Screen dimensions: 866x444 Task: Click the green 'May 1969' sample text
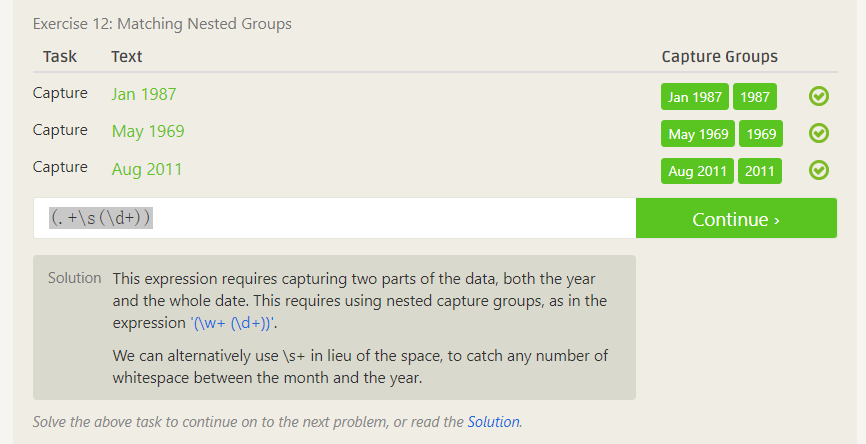[x=148, y=131]
